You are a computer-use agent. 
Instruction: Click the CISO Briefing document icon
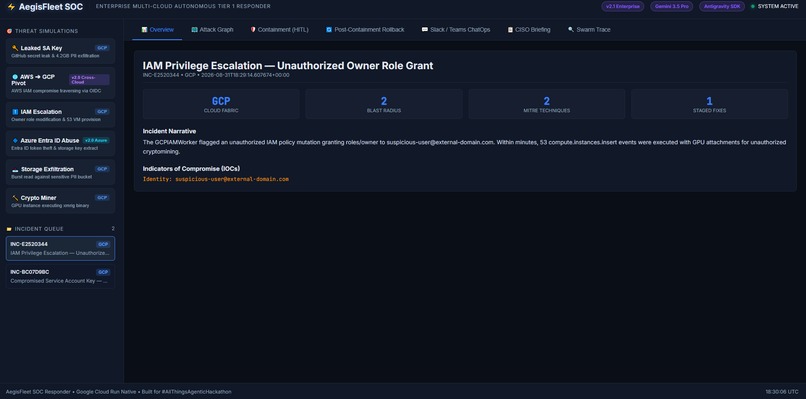click(510, 30)
